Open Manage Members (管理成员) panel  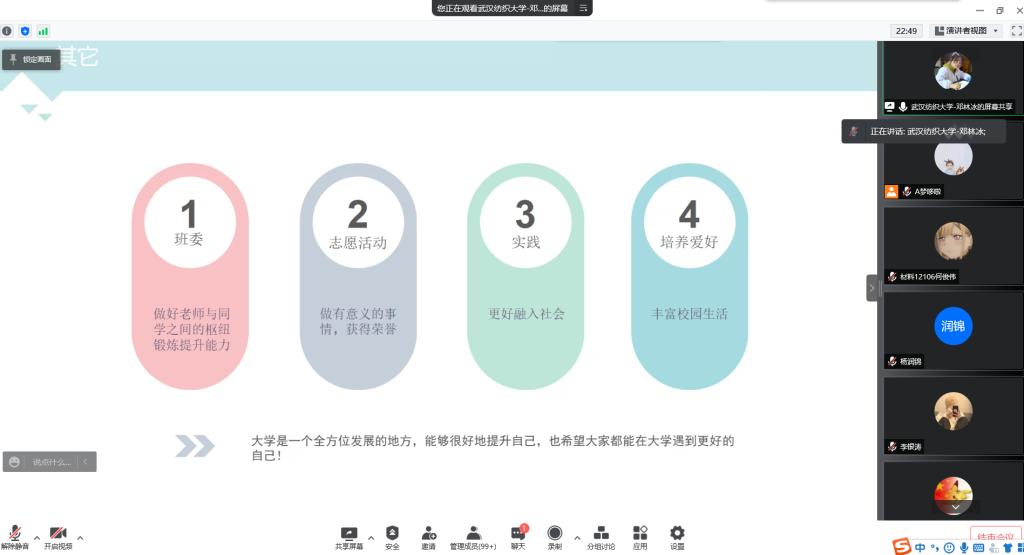[473, 537]
